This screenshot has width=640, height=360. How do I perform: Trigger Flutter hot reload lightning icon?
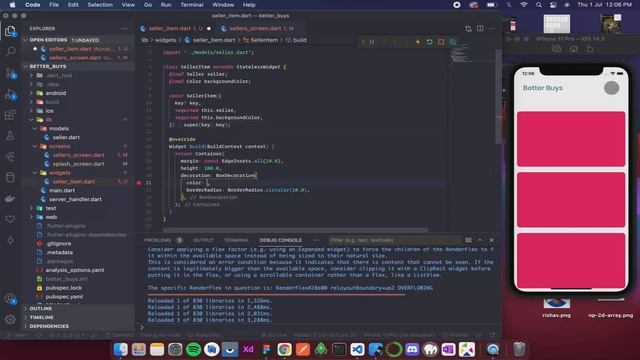click(x=418, y=42)
